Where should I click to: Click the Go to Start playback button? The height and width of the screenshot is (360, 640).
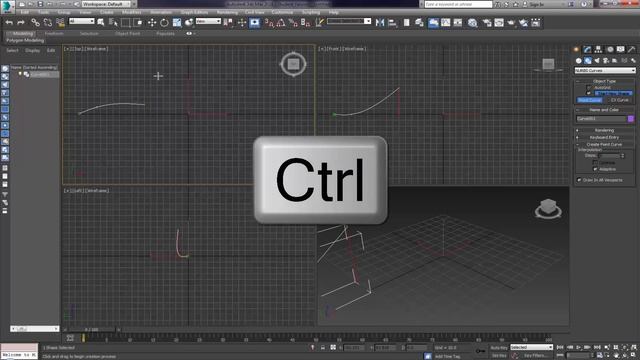[x=560, y=347]
